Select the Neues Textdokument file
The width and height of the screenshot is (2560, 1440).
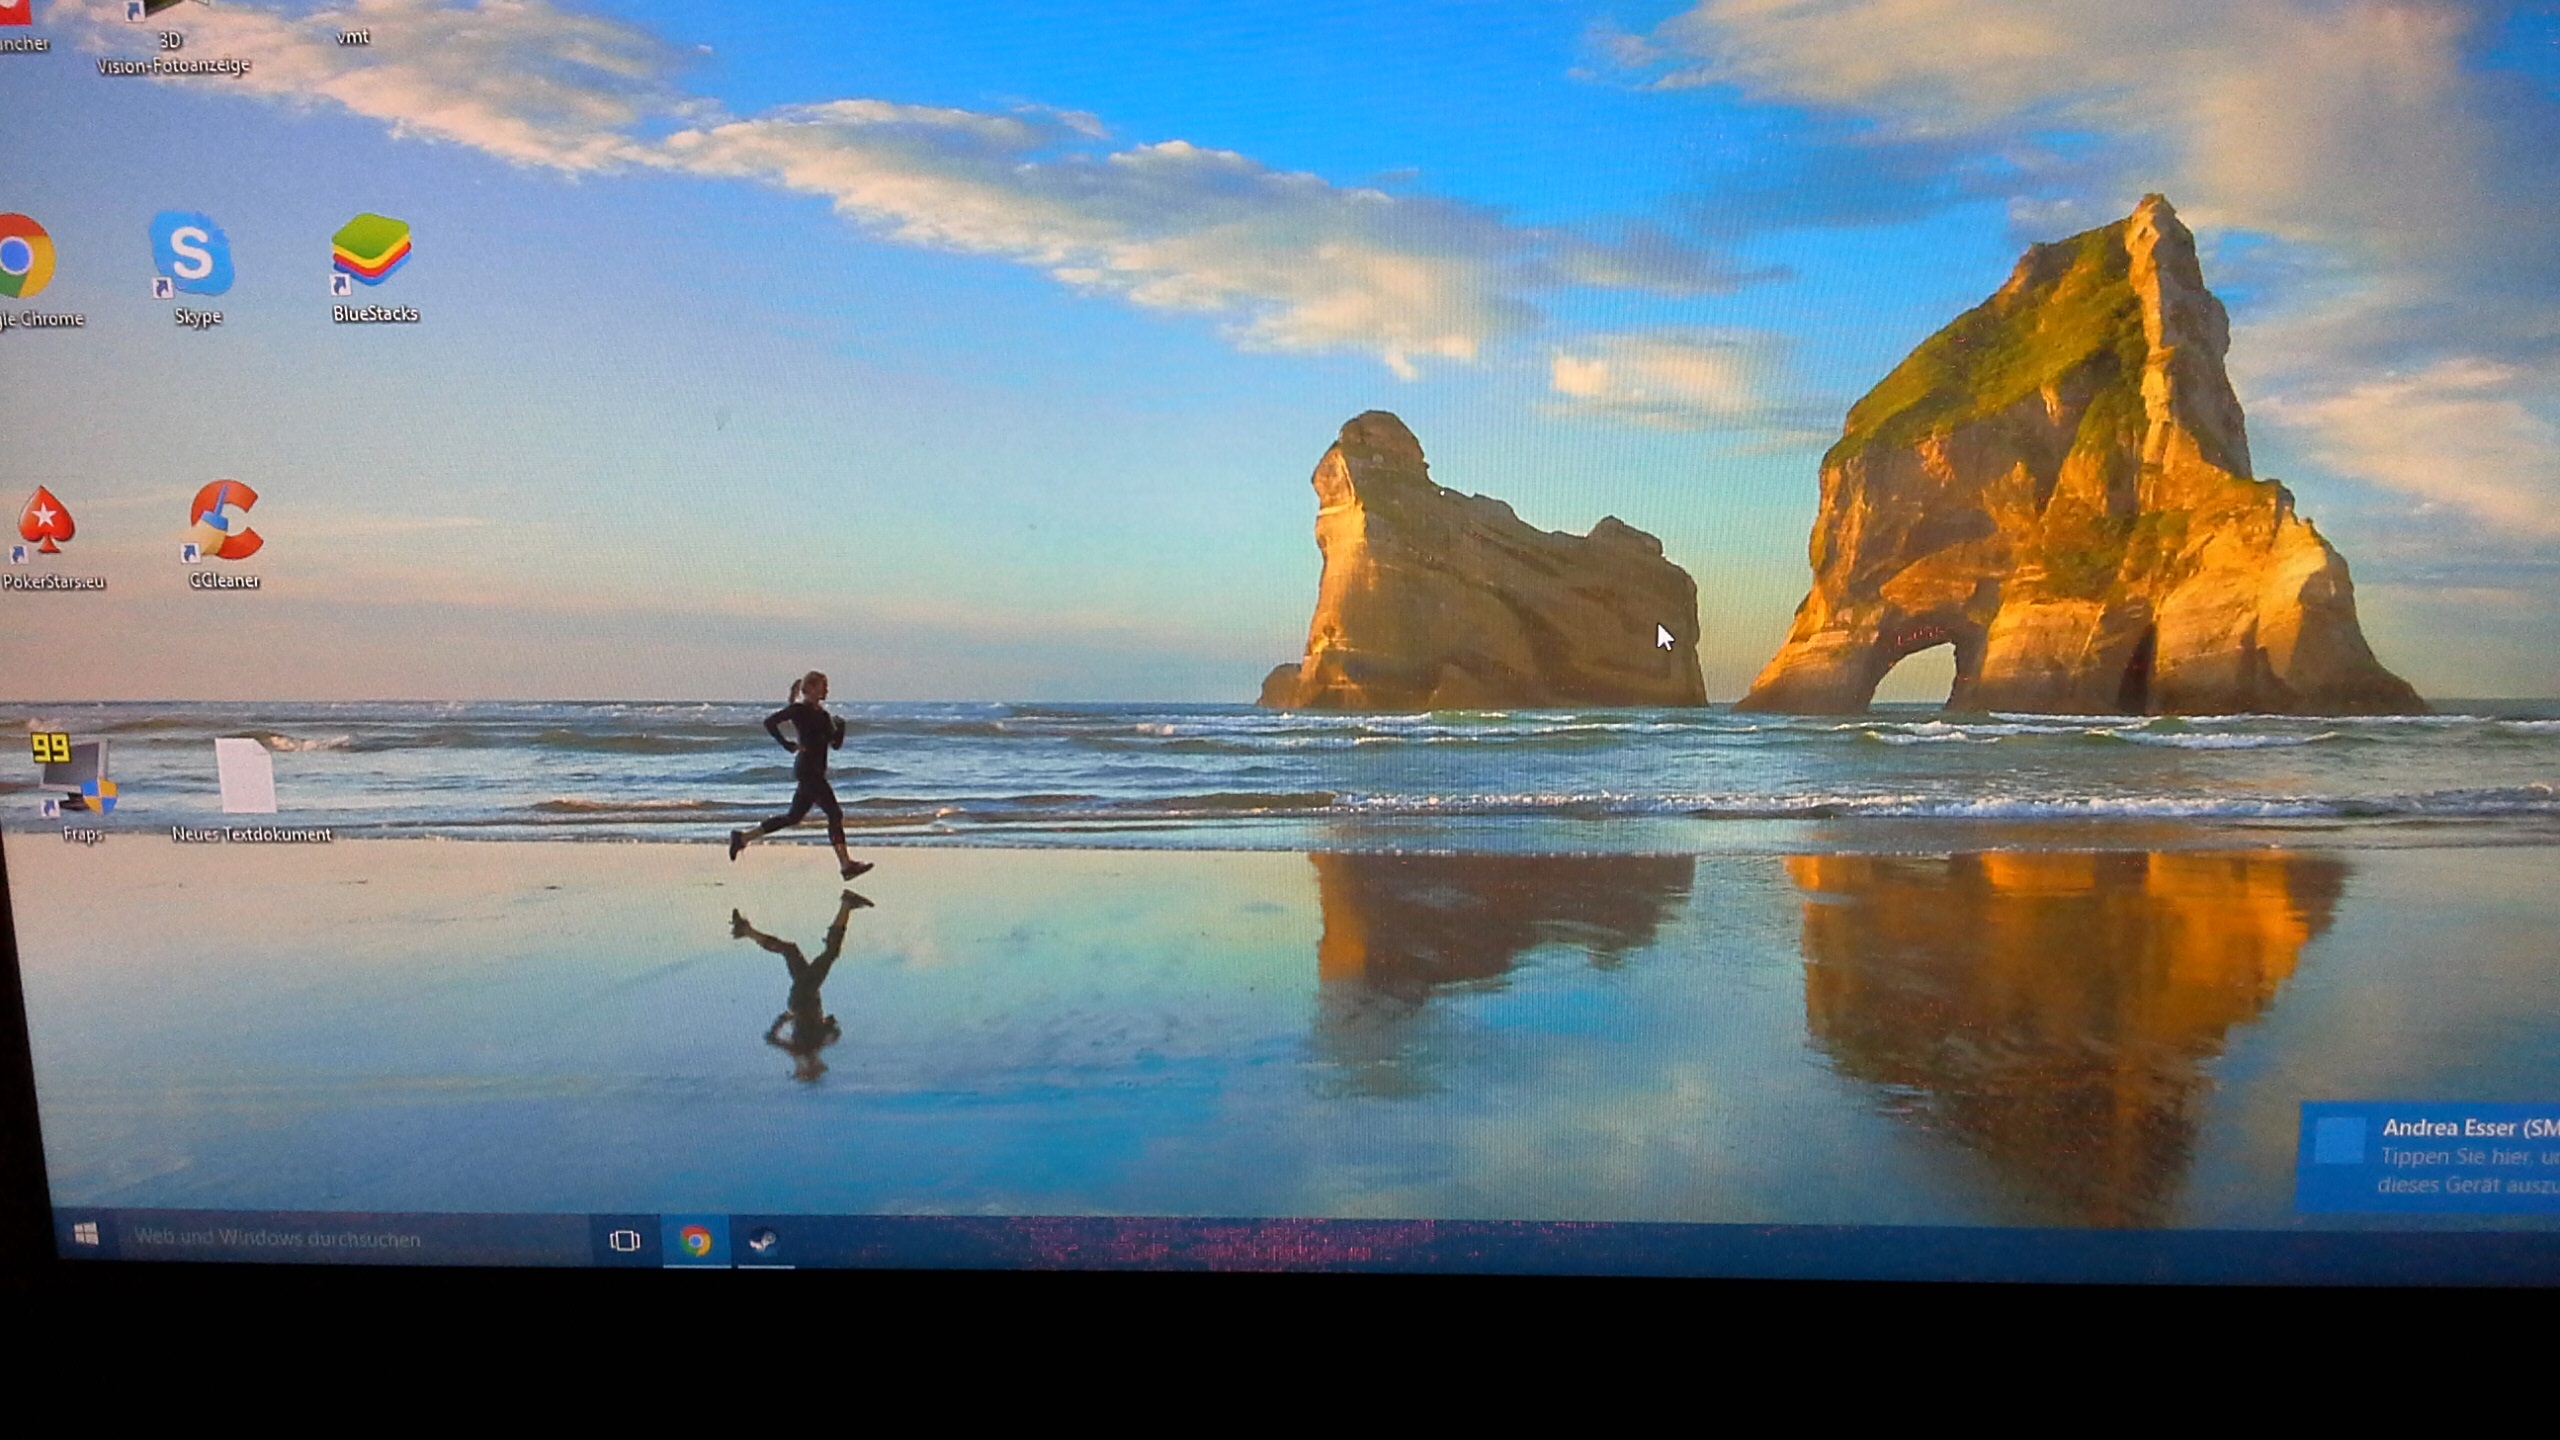tap(246, 778)
